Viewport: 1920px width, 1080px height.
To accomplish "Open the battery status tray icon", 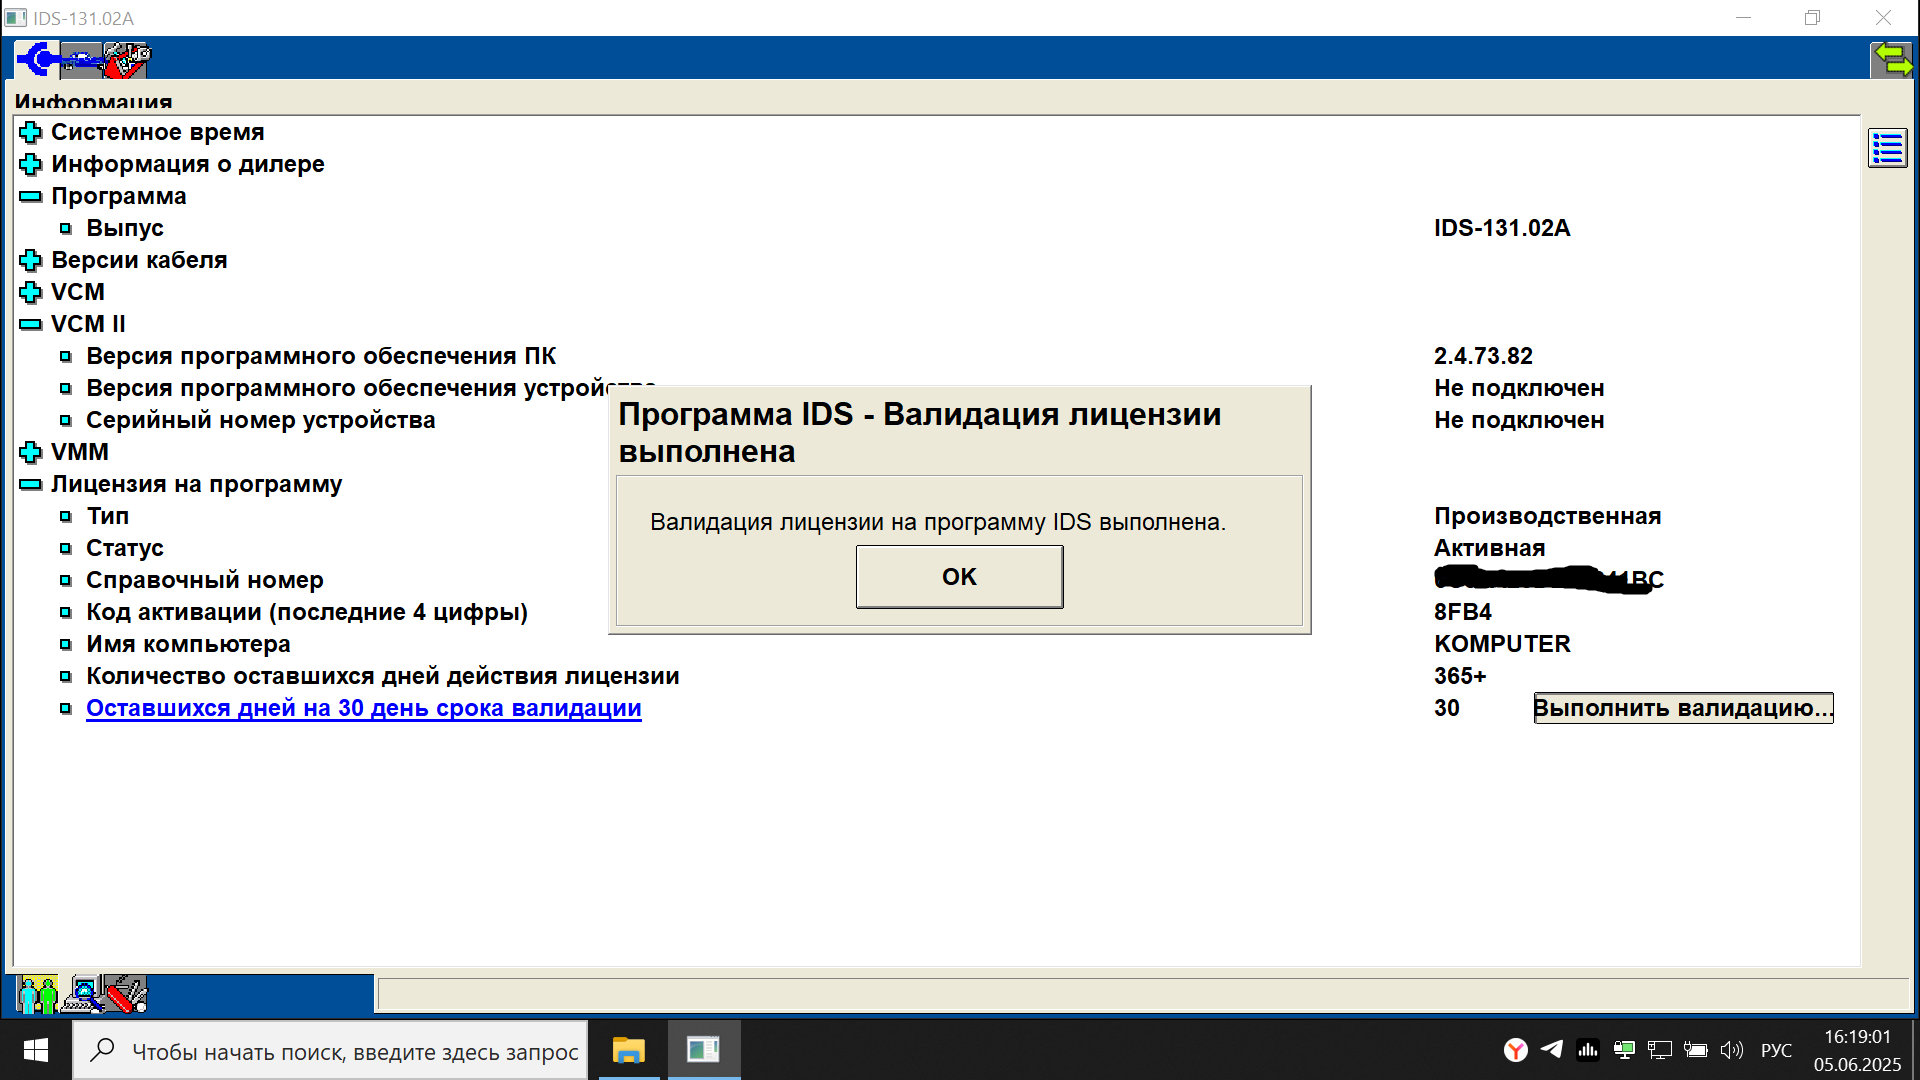I will tap(1695, 1050).
